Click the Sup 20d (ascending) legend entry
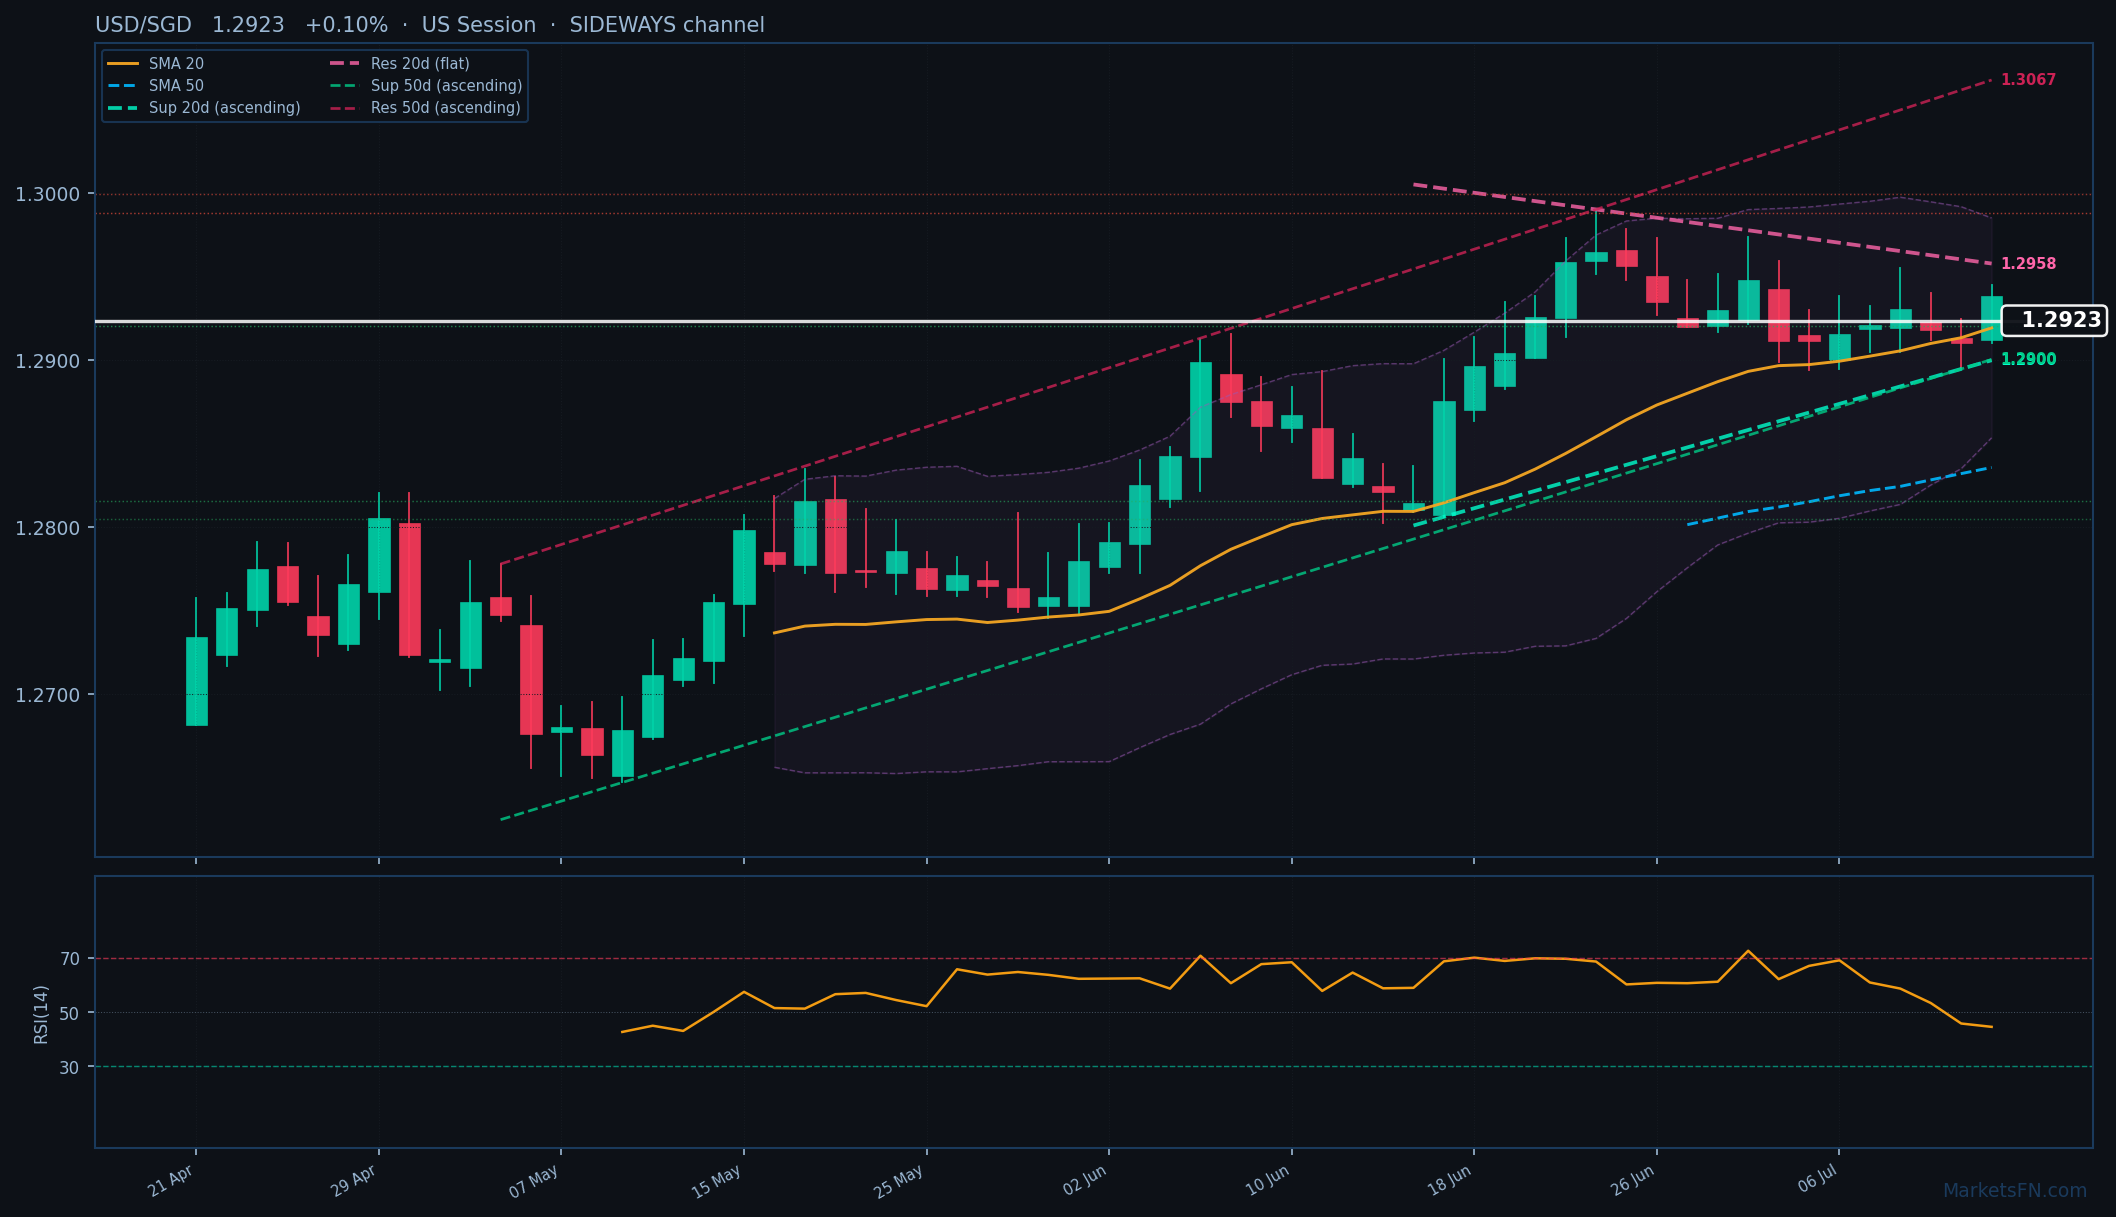Viewport: 2116px width, 1217px height. click(204, 108)
